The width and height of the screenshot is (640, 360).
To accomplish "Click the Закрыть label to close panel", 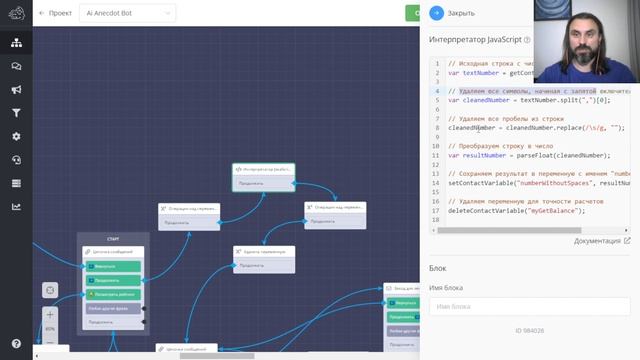I will click(461, 13).
